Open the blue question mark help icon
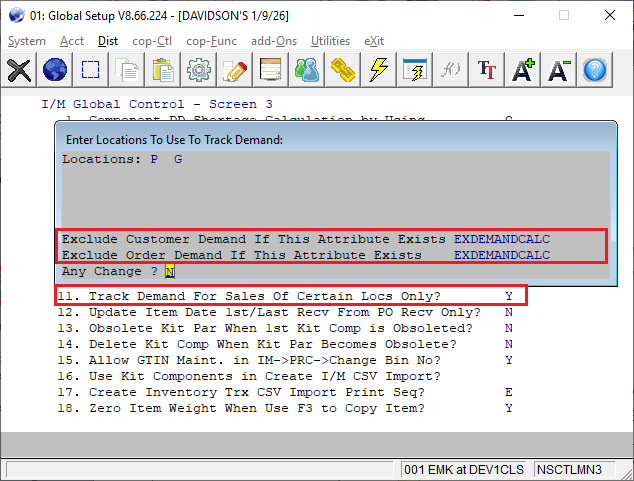Screen dimensions: 634x481 pyautogui.click(x=595, y=70)
